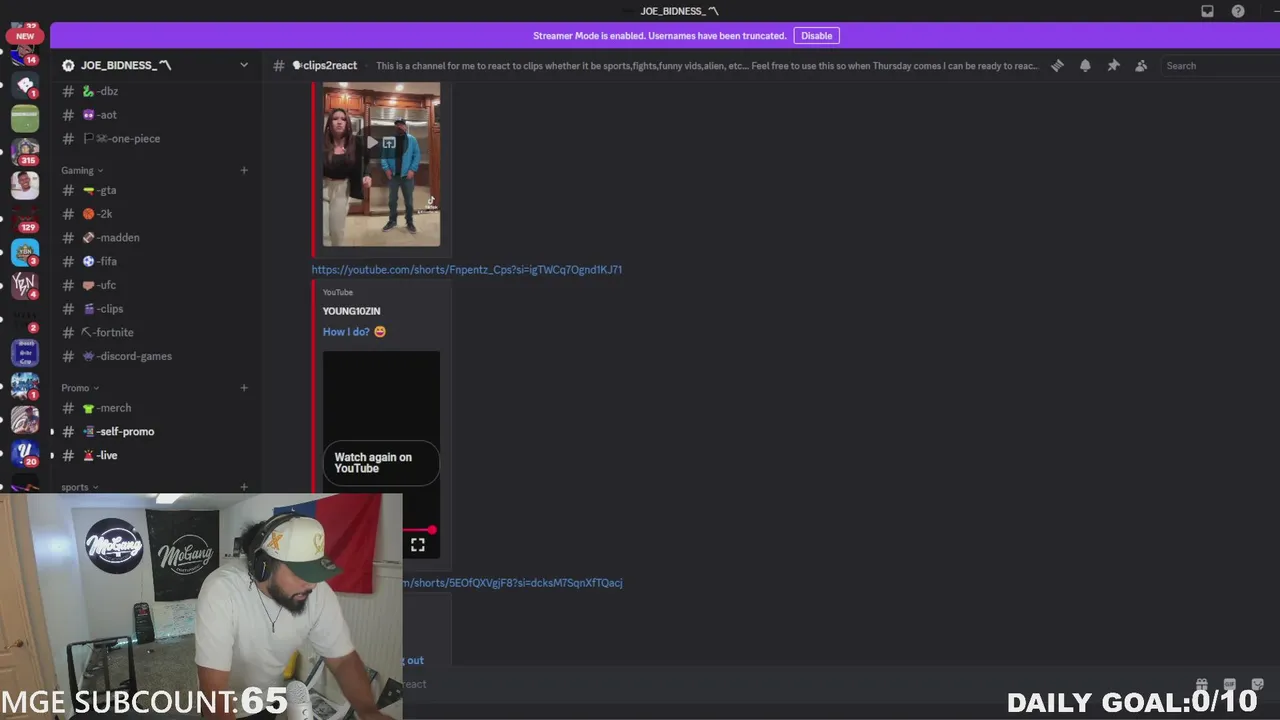Screen dimensions: 1280x720
Task: Open the -merch channel
Action: click(x=155, y=408)
